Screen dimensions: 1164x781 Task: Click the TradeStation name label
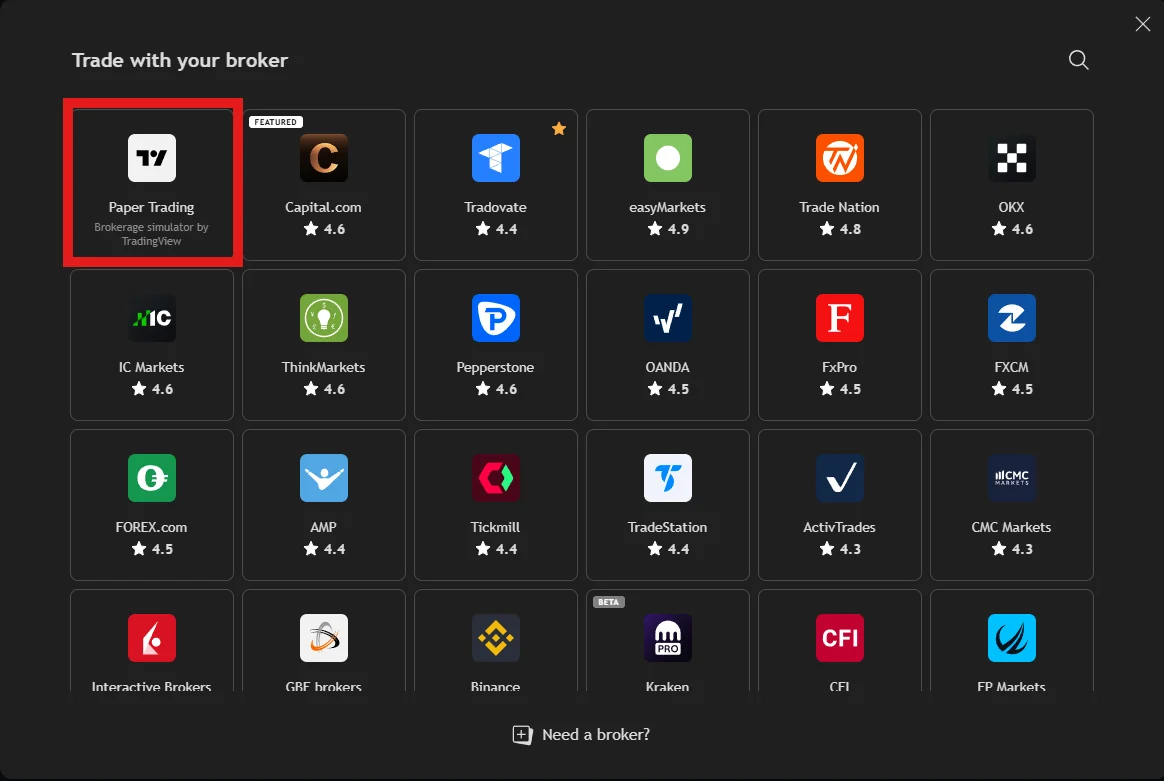click(x=667, y=527)
